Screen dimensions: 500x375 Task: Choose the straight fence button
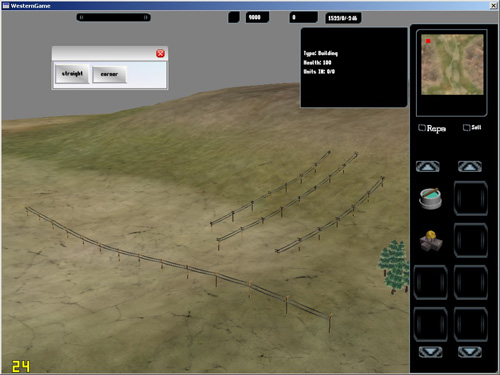(x=72, y=74)
